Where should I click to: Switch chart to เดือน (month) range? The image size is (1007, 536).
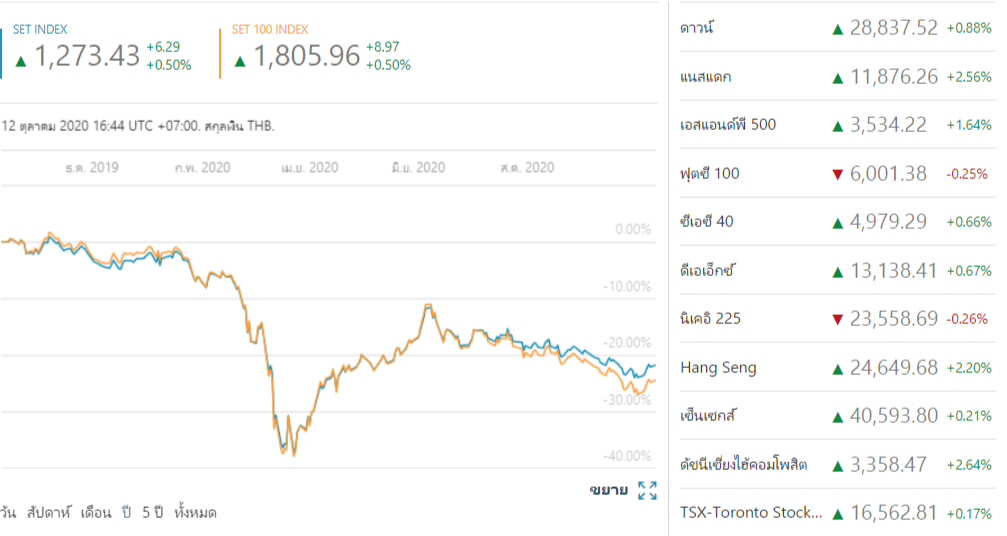pos(96,512)
